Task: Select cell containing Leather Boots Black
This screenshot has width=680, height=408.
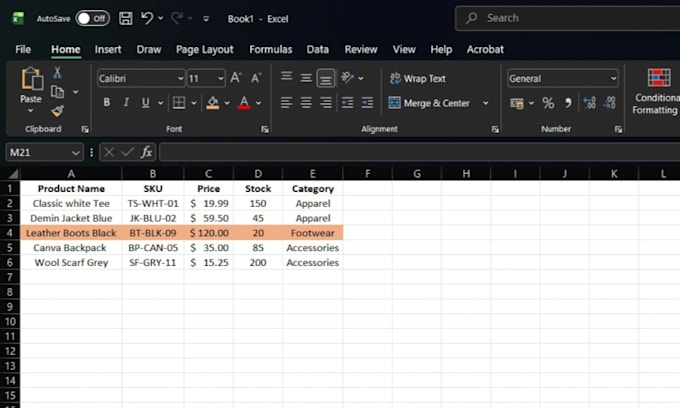Action: [x=71, y=233]
